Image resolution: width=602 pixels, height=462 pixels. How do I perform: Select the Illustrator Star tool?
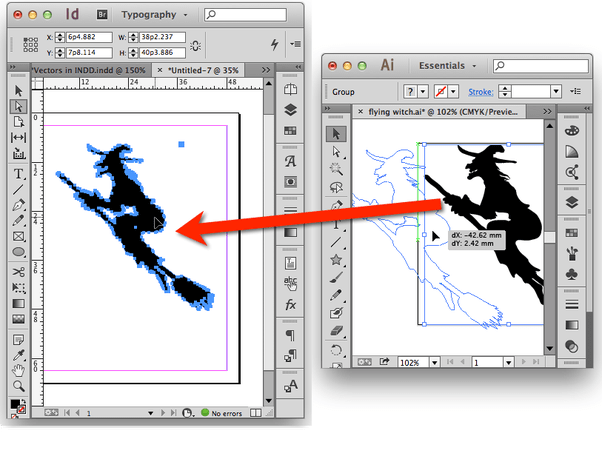[x=336, y=260]
